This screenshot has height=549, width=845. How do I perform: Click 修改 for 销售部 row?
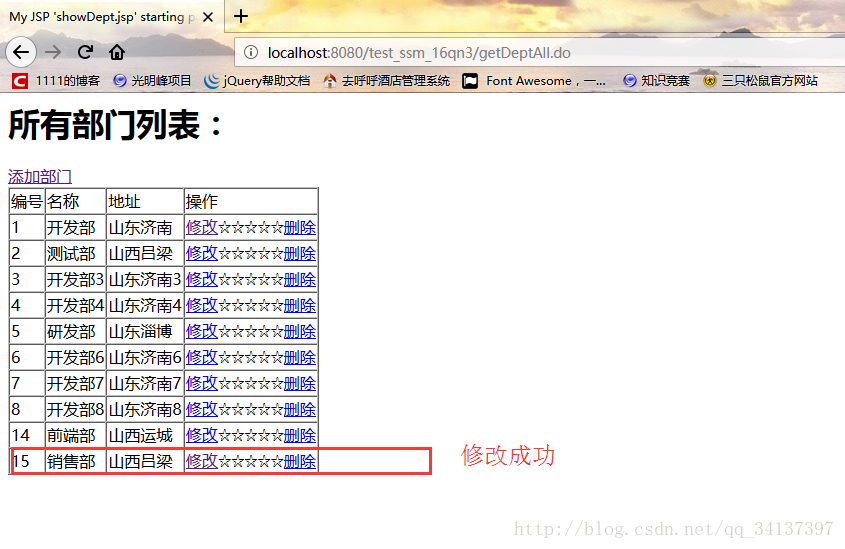(202, 461)
